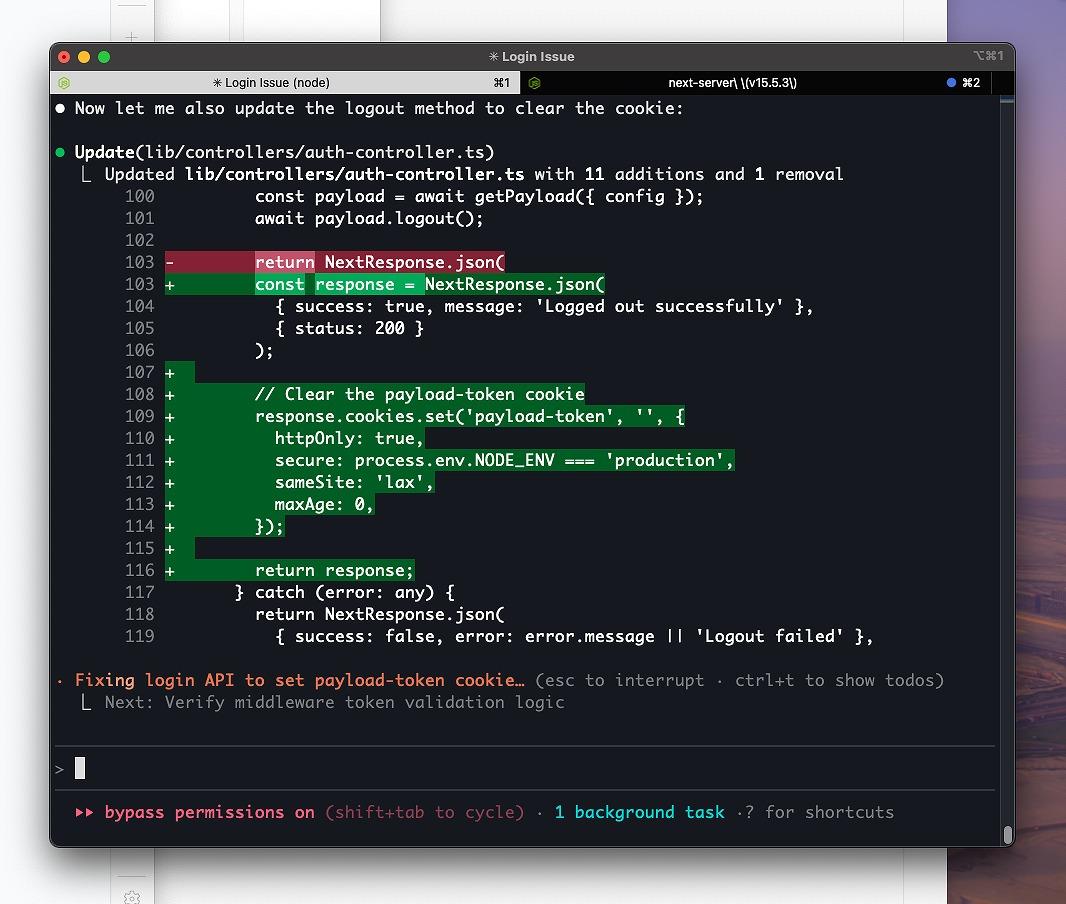The height and width of the screenshot is (904, 1066).
Task: Click the Login Issue window title
Action: click(x=532, y=57)
